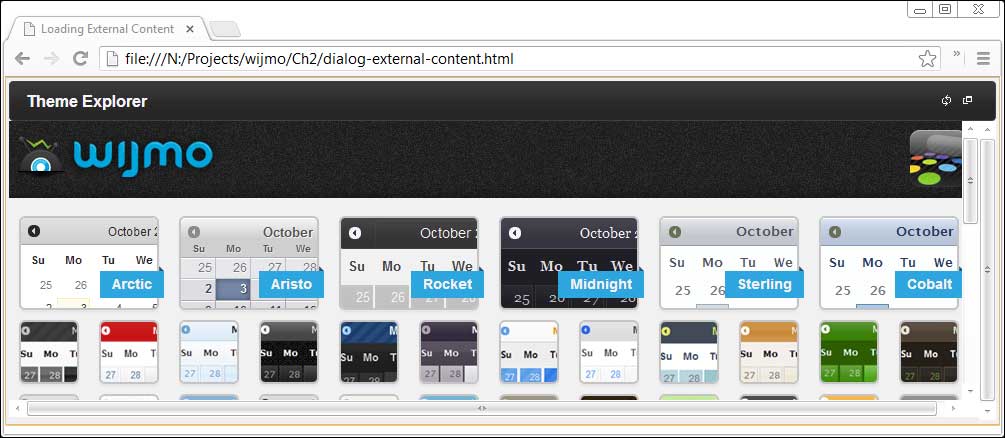Bookmark this page with the star icon
Viewport: 1005px width, 438px height.
coord(927,59)
